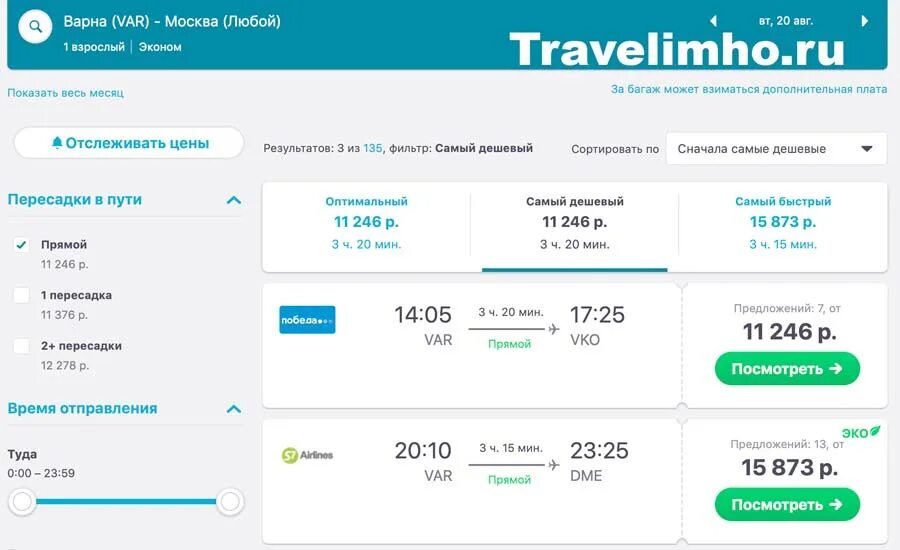Open the Сначала самые дешевые sort dropdown
This screenshot has height=550, width=900.
click(776, 149)
